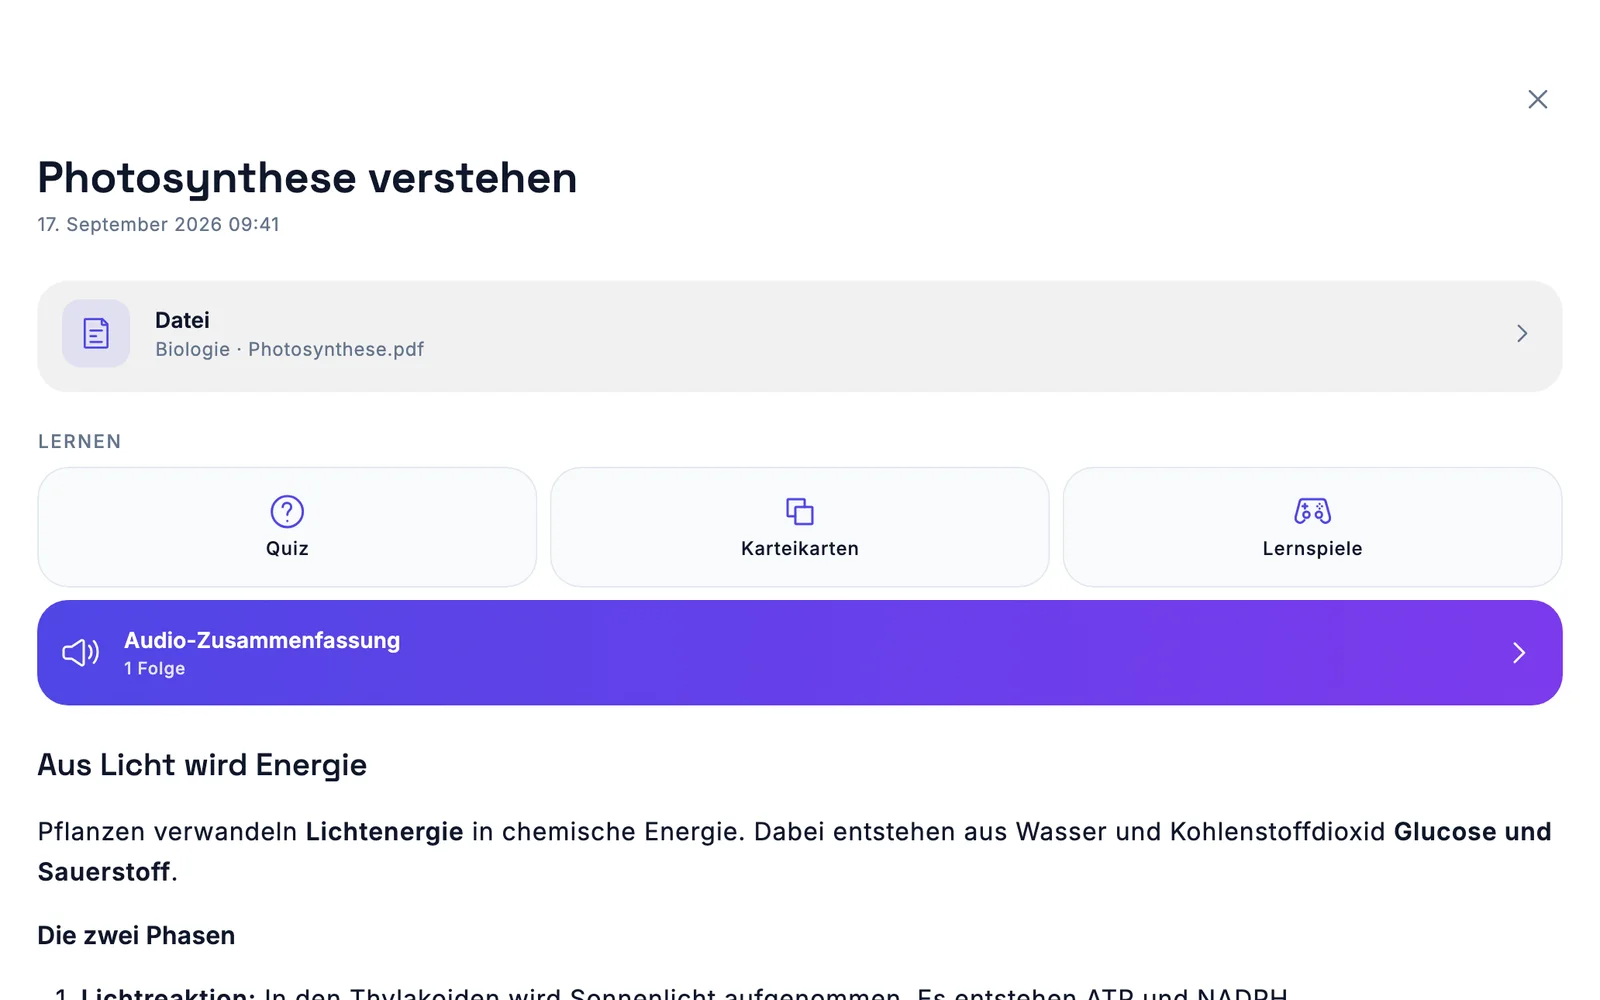Click the 'Die zwei Phasen' subheading
This screenshot has width=1600, height=1000.
[136, 936]
